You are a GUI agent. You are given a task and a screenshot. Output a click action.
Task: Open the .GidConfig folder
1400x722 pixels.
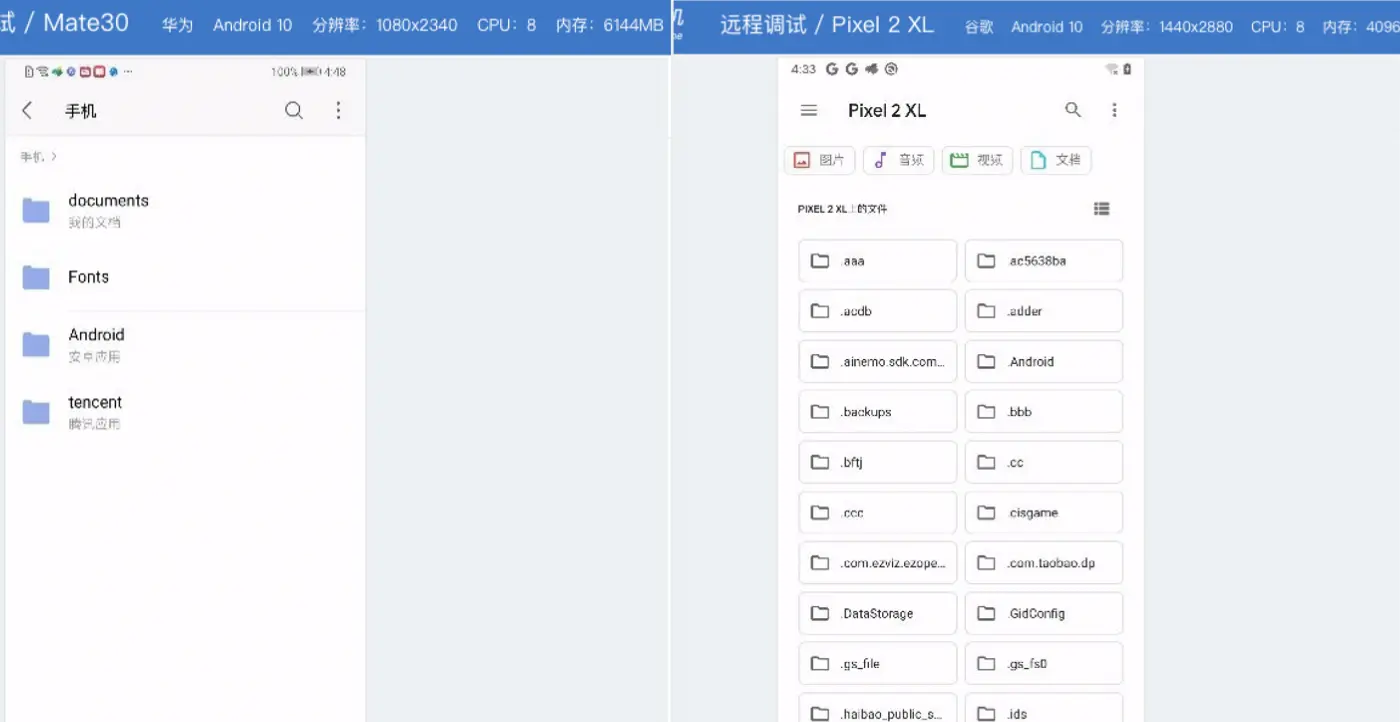[x=1044, y=613]
